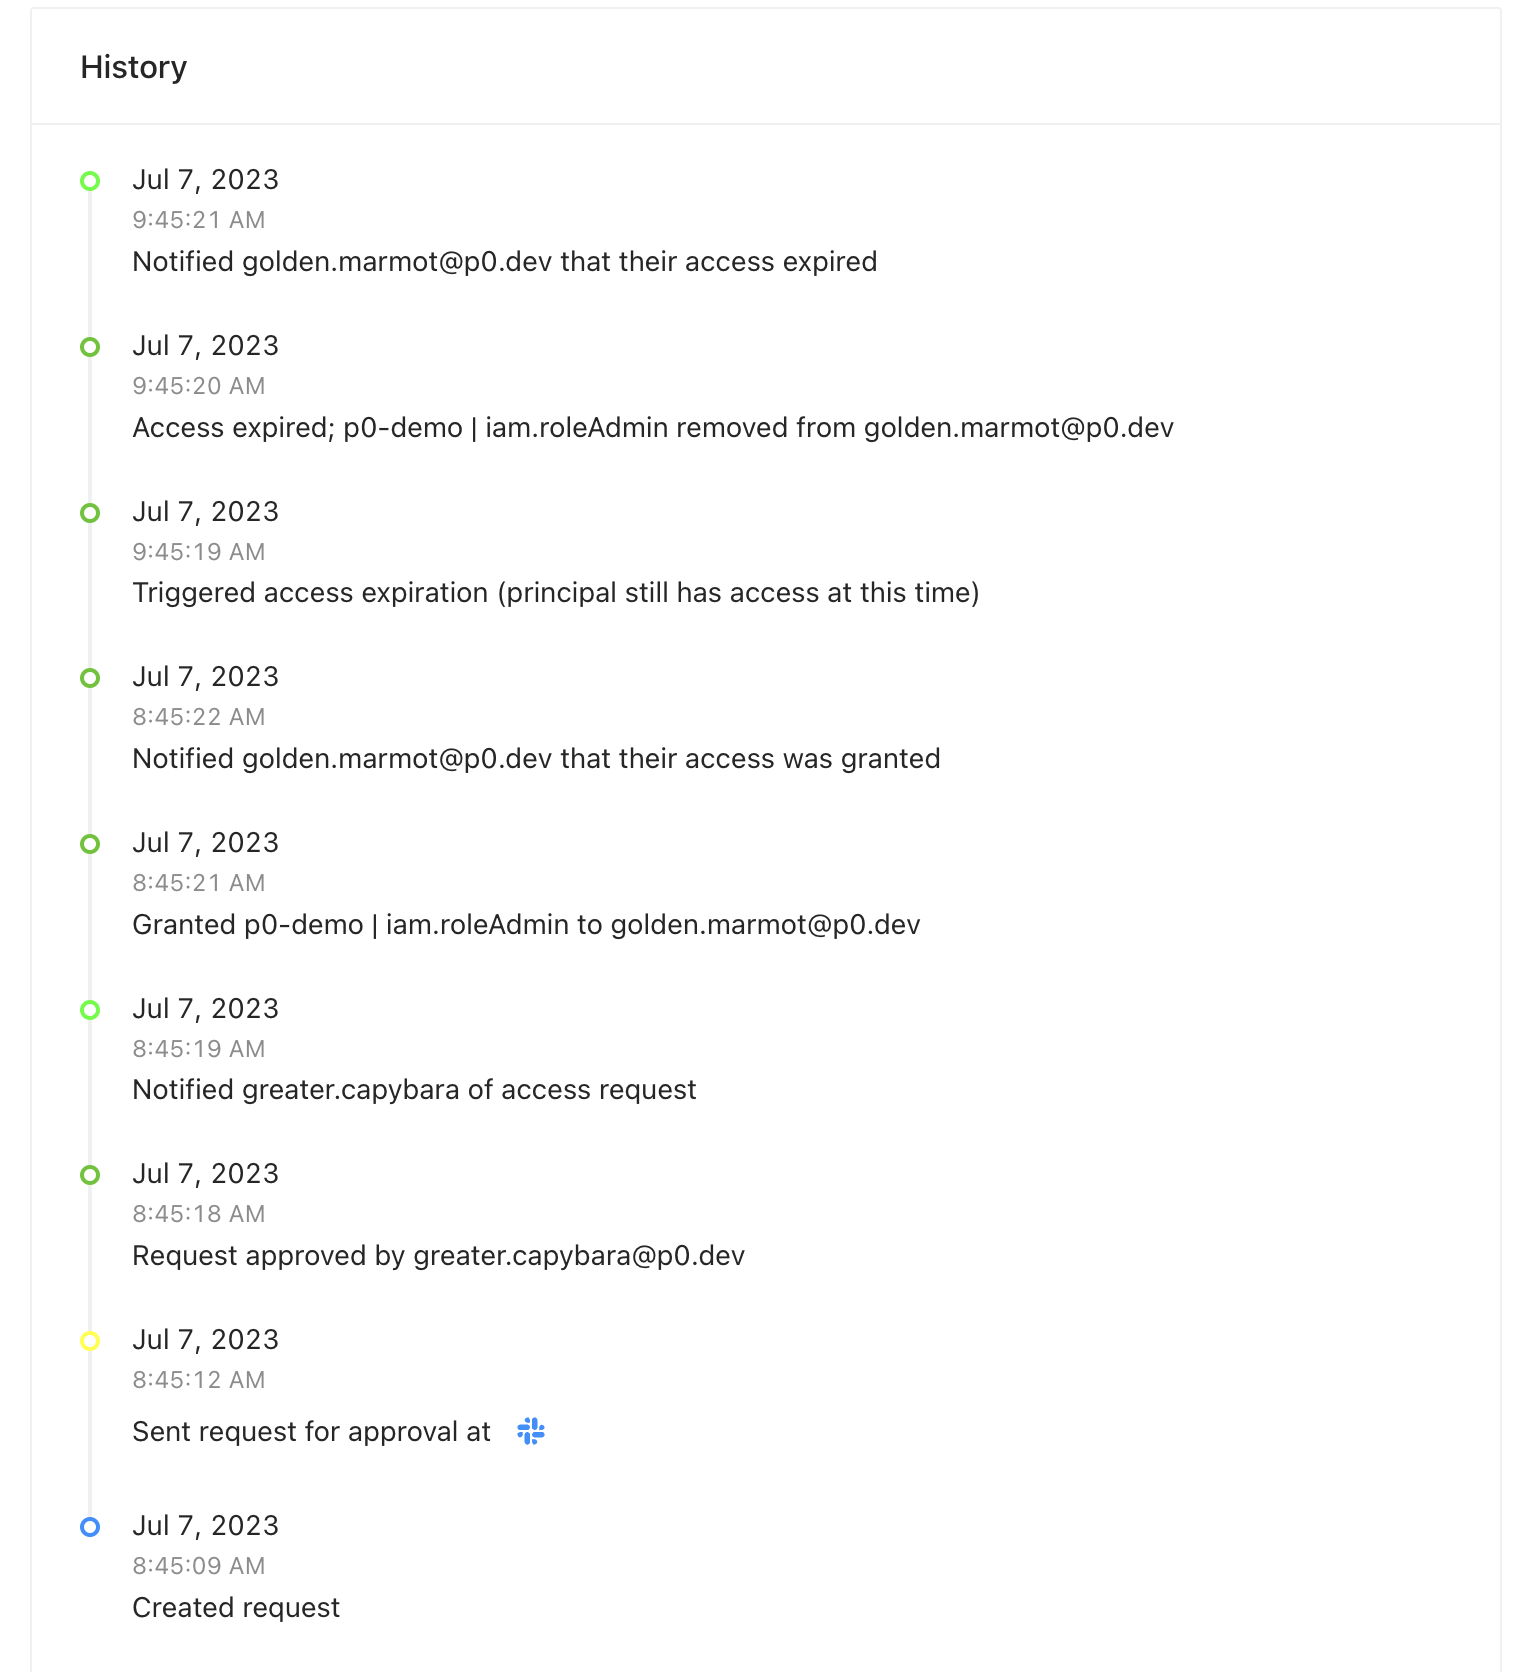Click 'Request approved by greater.capybara@p0.dev' text
The width and height of the screenshot is (1524, 1672).
[x=438, y=1256]
